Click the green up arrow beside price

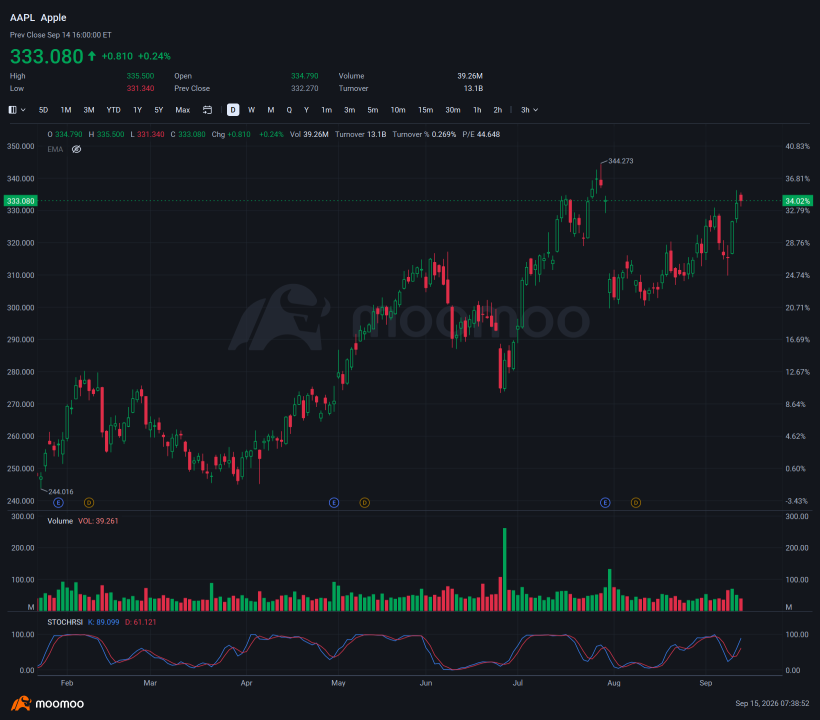[92, 56]
